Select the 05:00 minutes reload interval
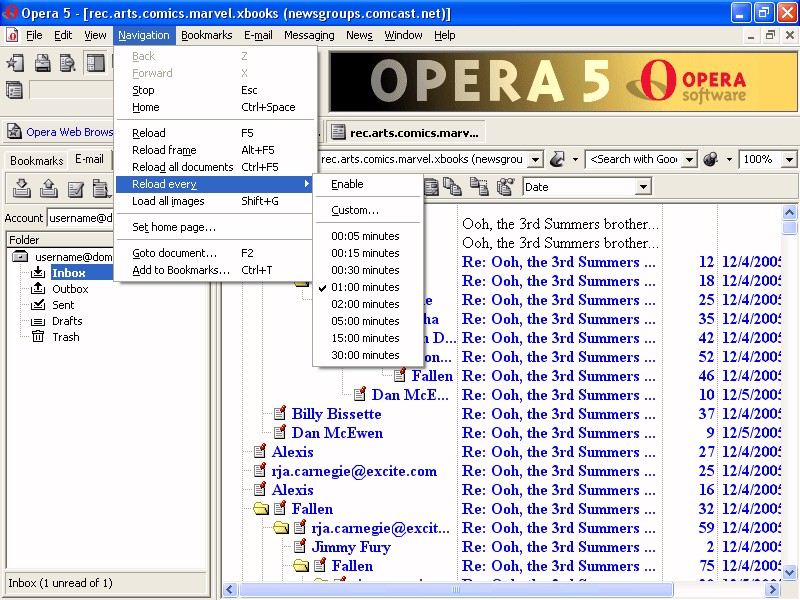The height and width of the screenshot is (600, 800). 365,321
